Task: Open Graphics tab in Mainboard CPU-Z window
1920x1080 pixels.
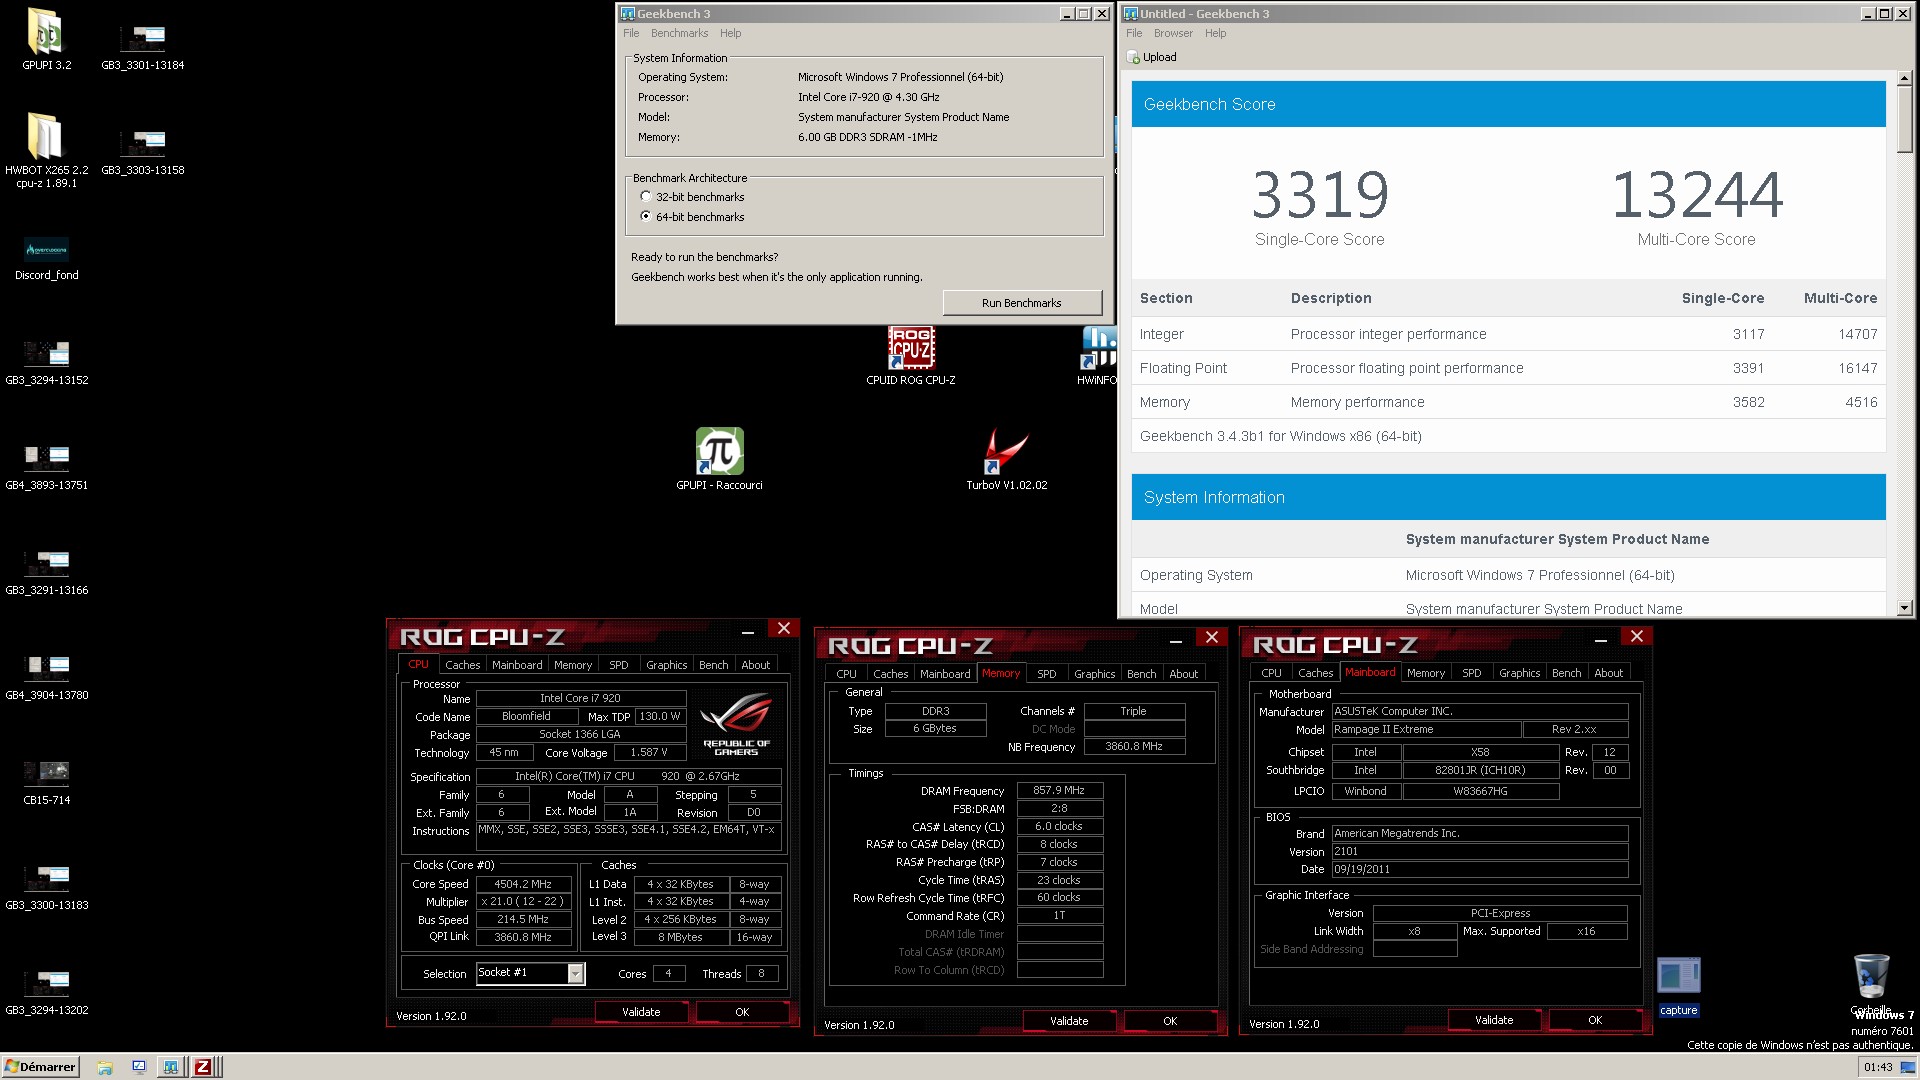Action: point(1519,673)
